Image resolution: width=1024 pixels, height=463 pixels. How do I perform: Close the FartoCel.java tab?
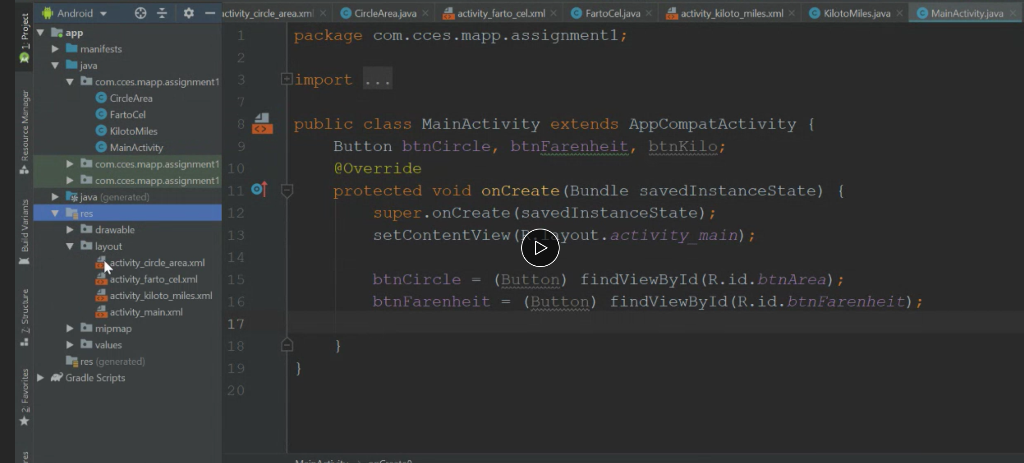(x=648, y=13)
